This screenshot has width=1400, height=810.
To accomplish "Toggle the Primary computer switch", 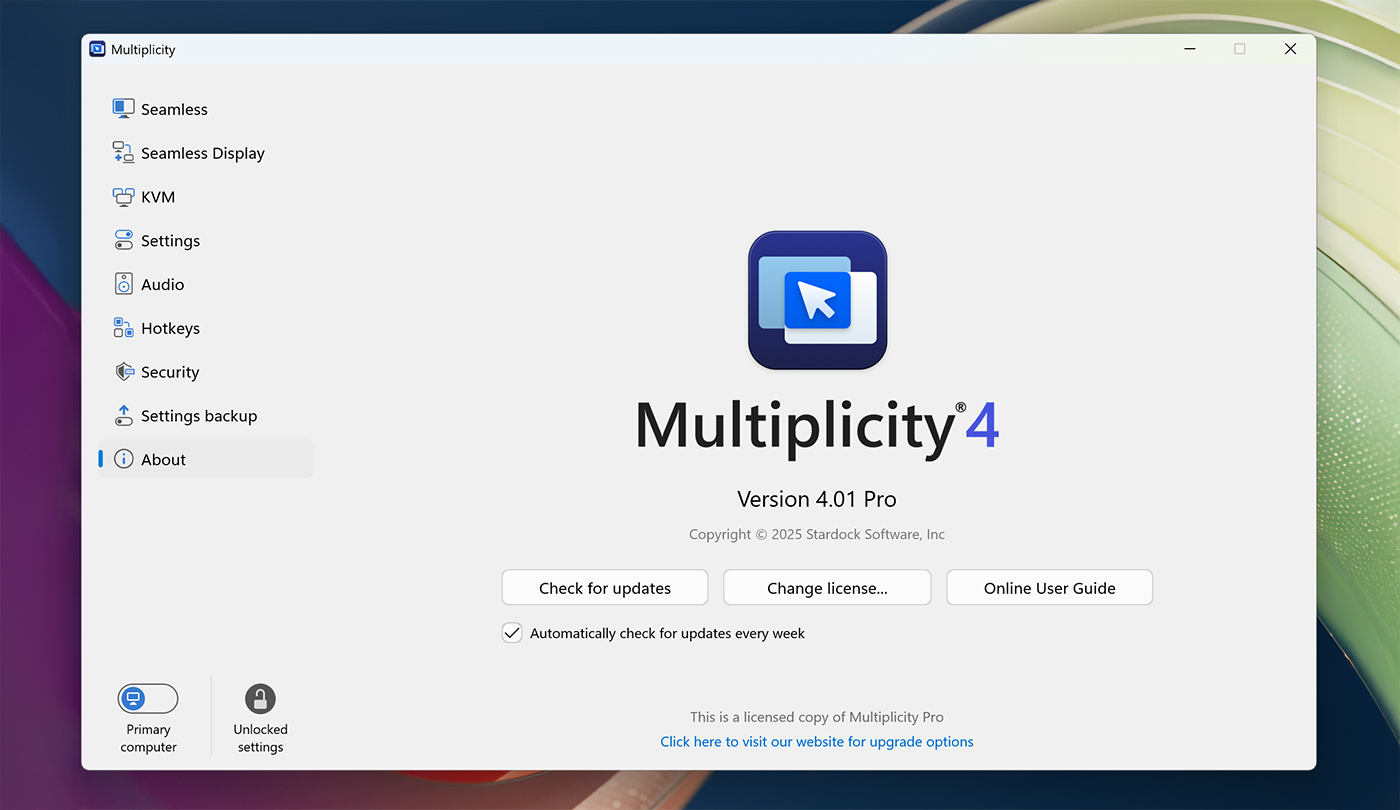I will (148, 698).
